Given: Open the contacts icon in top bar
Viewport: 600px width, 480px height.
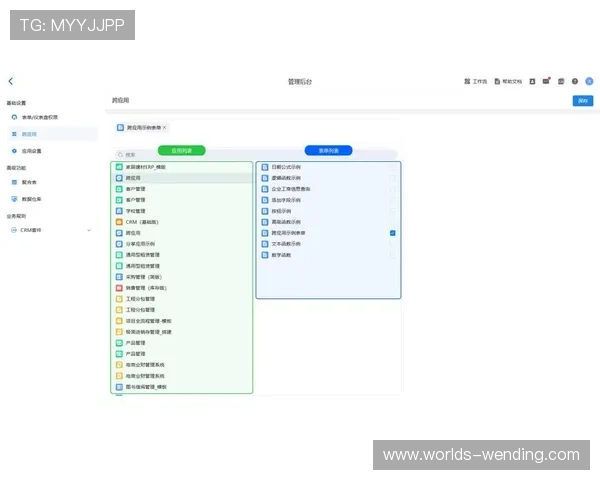Looking at the screenshot, I should click(532, 81).
